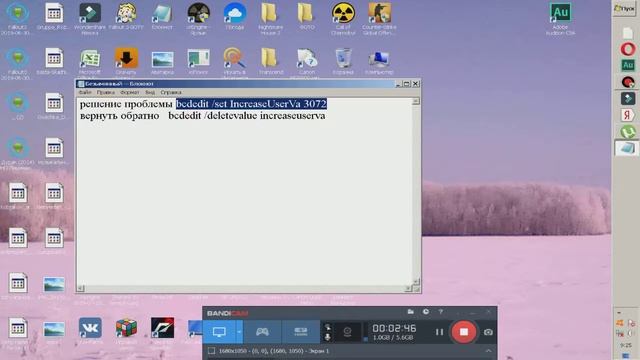This screenshot has height=360, width=640.
Task: Click Notepad vertical scrollbar down arrow
Action: 416,282
